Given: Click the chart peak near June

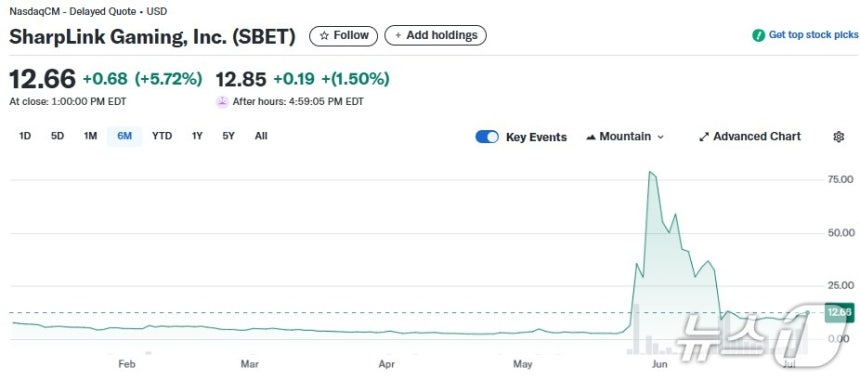Looking at the screenshot, I should click(x=650, y=172).
